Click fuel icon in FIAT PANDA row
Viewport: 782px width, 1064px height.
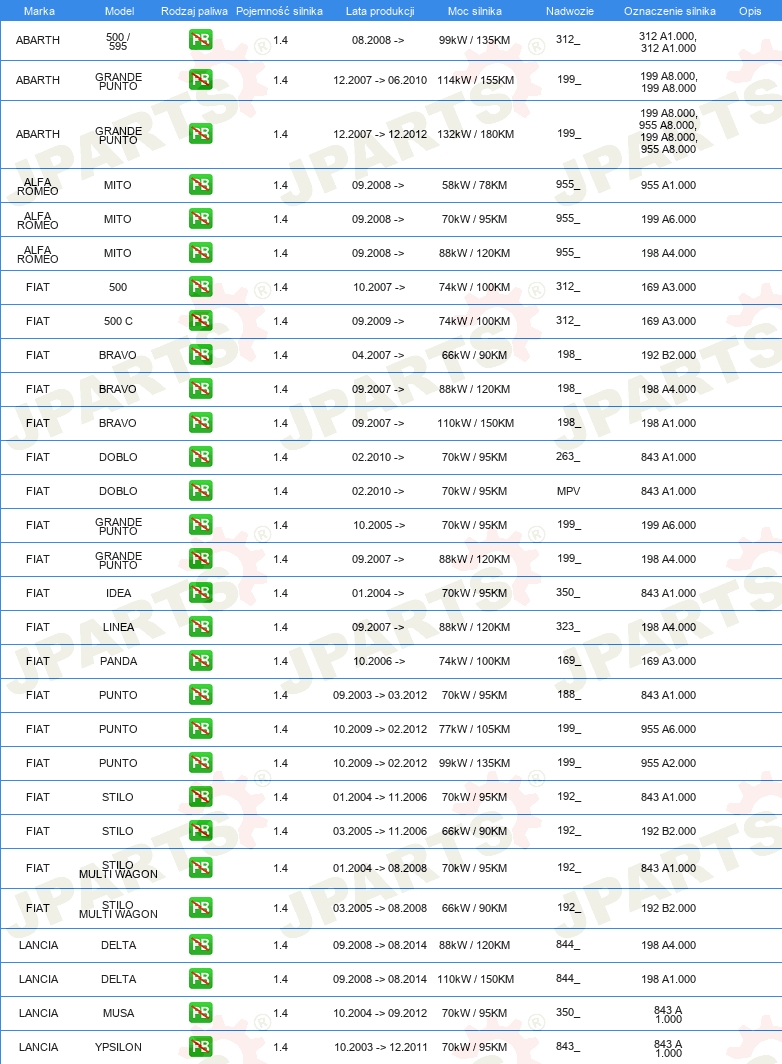click(200, 660)
